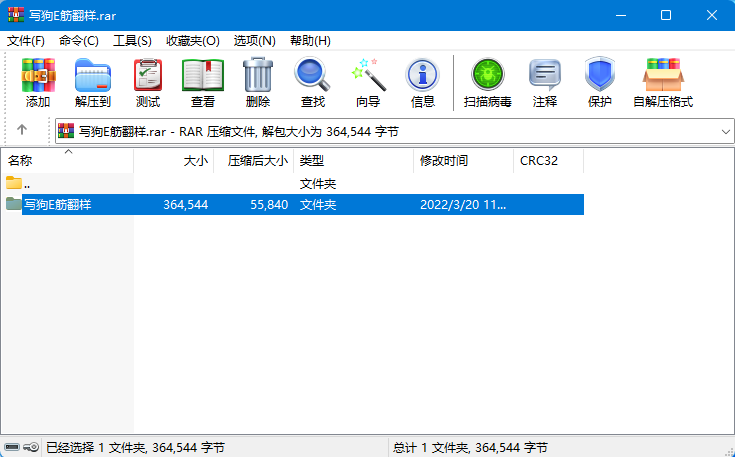
Task: Show archive 信息 (Info) icon
Action: pos(422,75)
